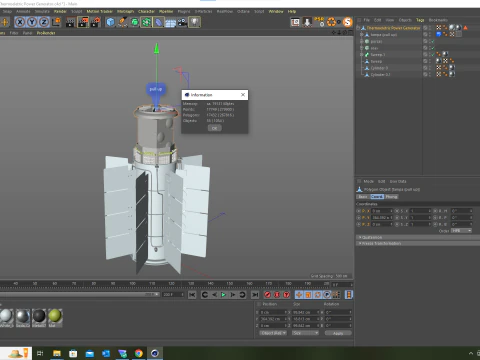
Task: Toggle visibility dots for Thermoelectric Power Generator
Action: [430, 28]
